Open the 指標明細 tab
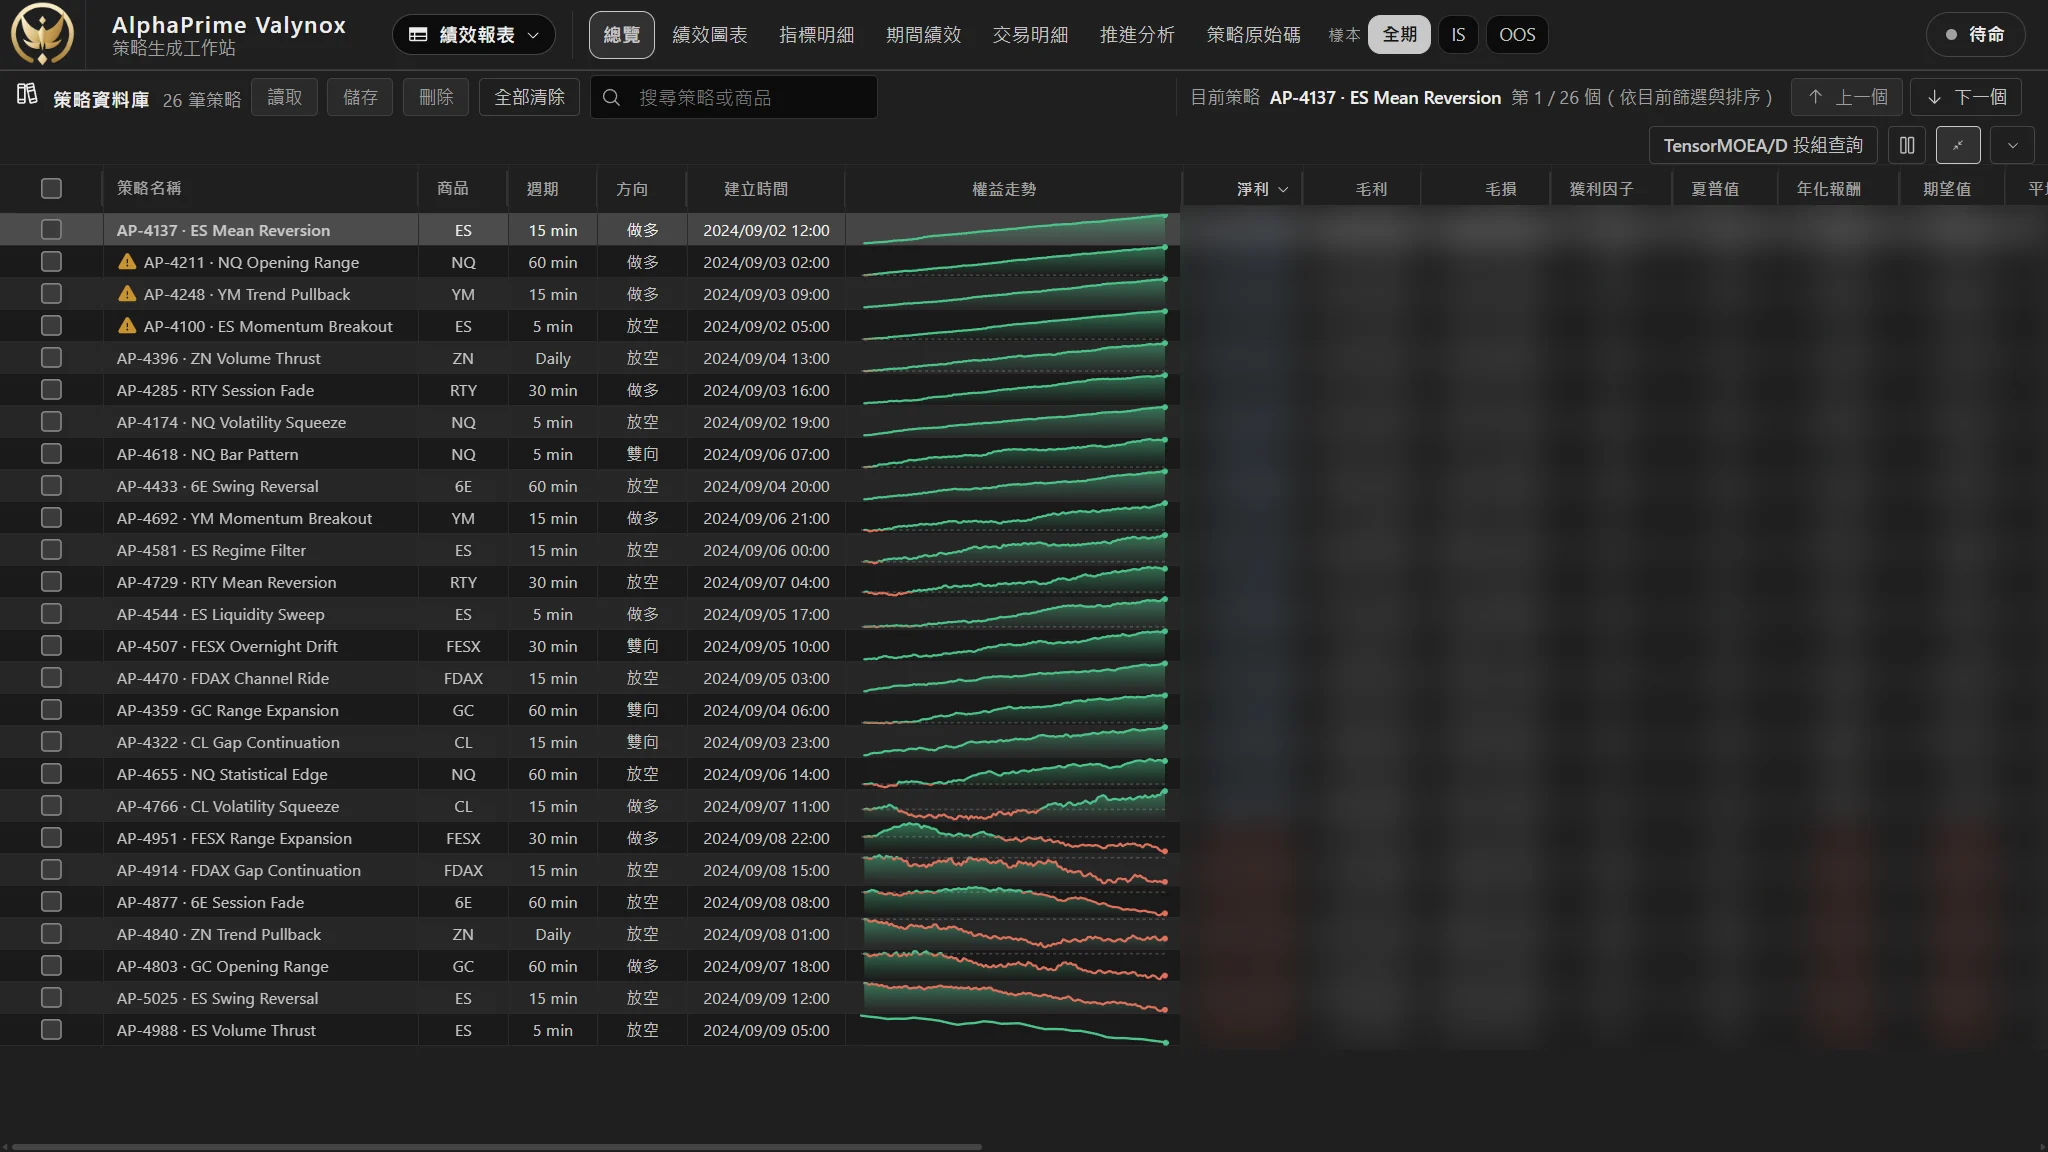Image resolution: width=2048 pixels, height=1152 pixels. 816,35
